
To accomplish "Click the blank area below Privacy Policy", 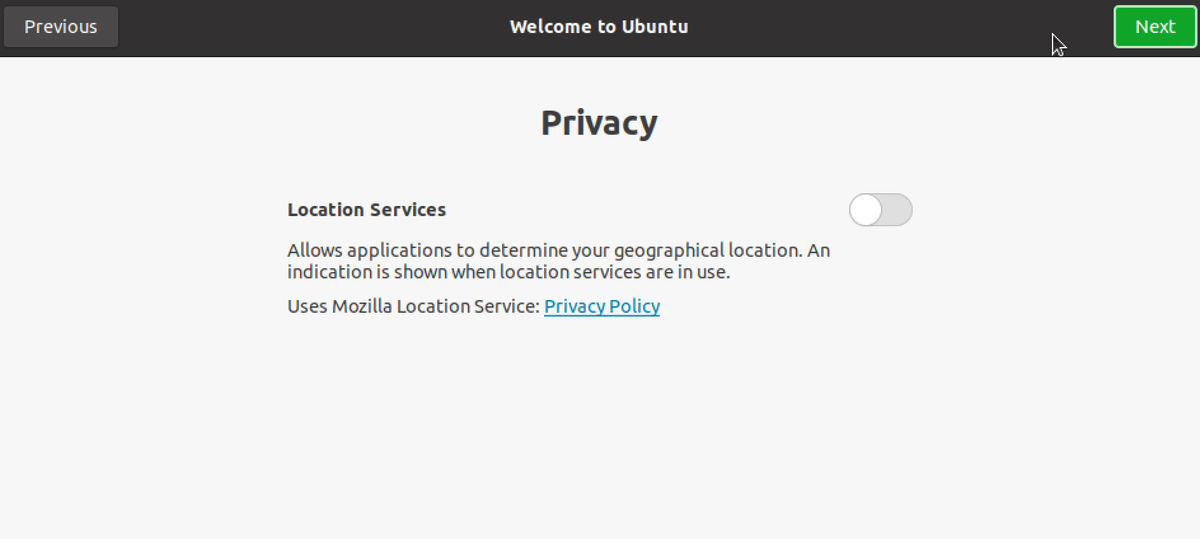I will pos(600,430).
